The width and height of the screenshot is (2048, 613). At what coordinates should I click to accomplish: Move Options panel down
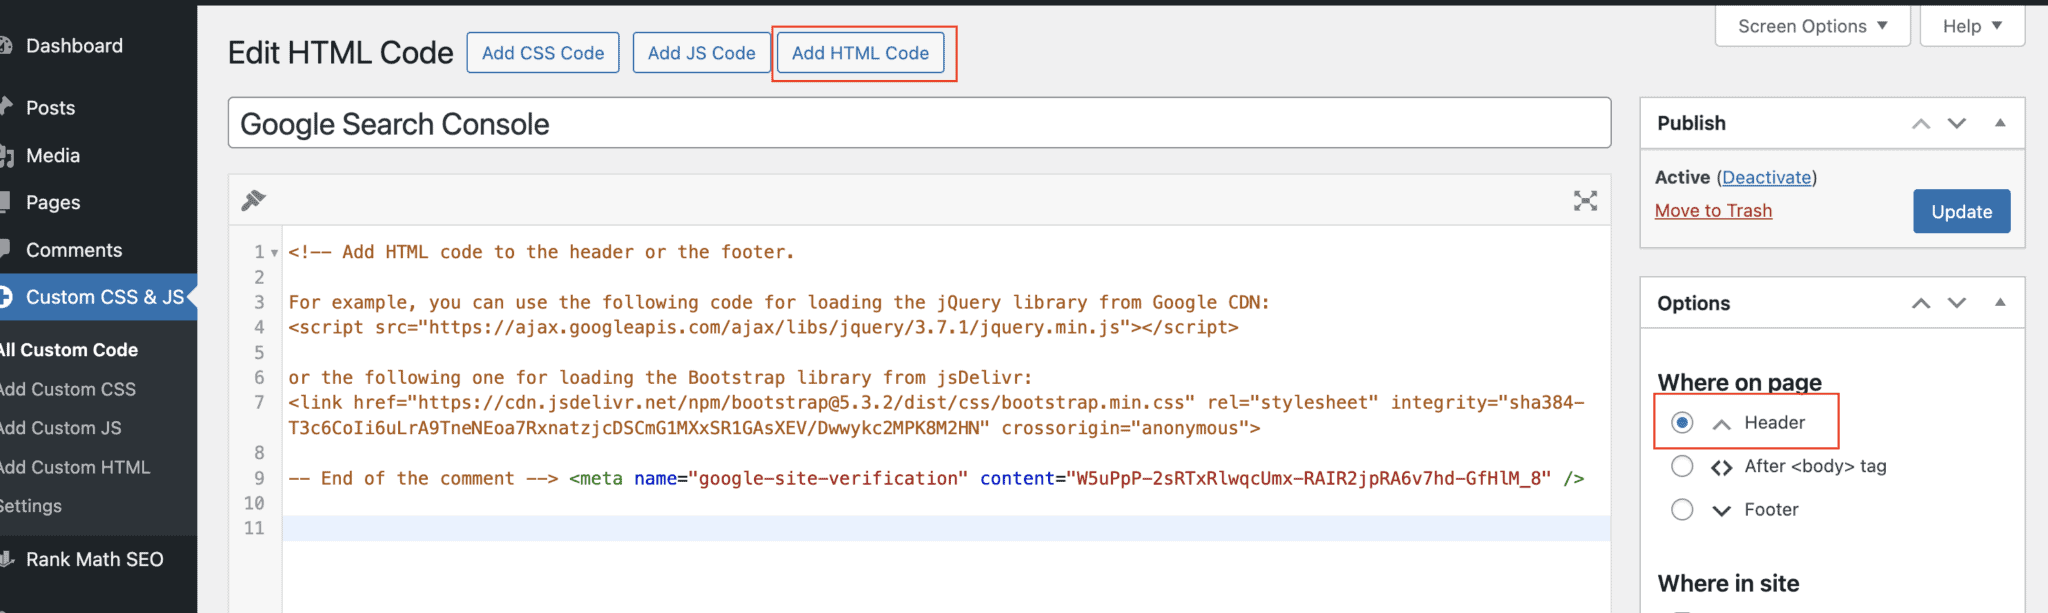pyautogui.click(x=1957, y=303)
